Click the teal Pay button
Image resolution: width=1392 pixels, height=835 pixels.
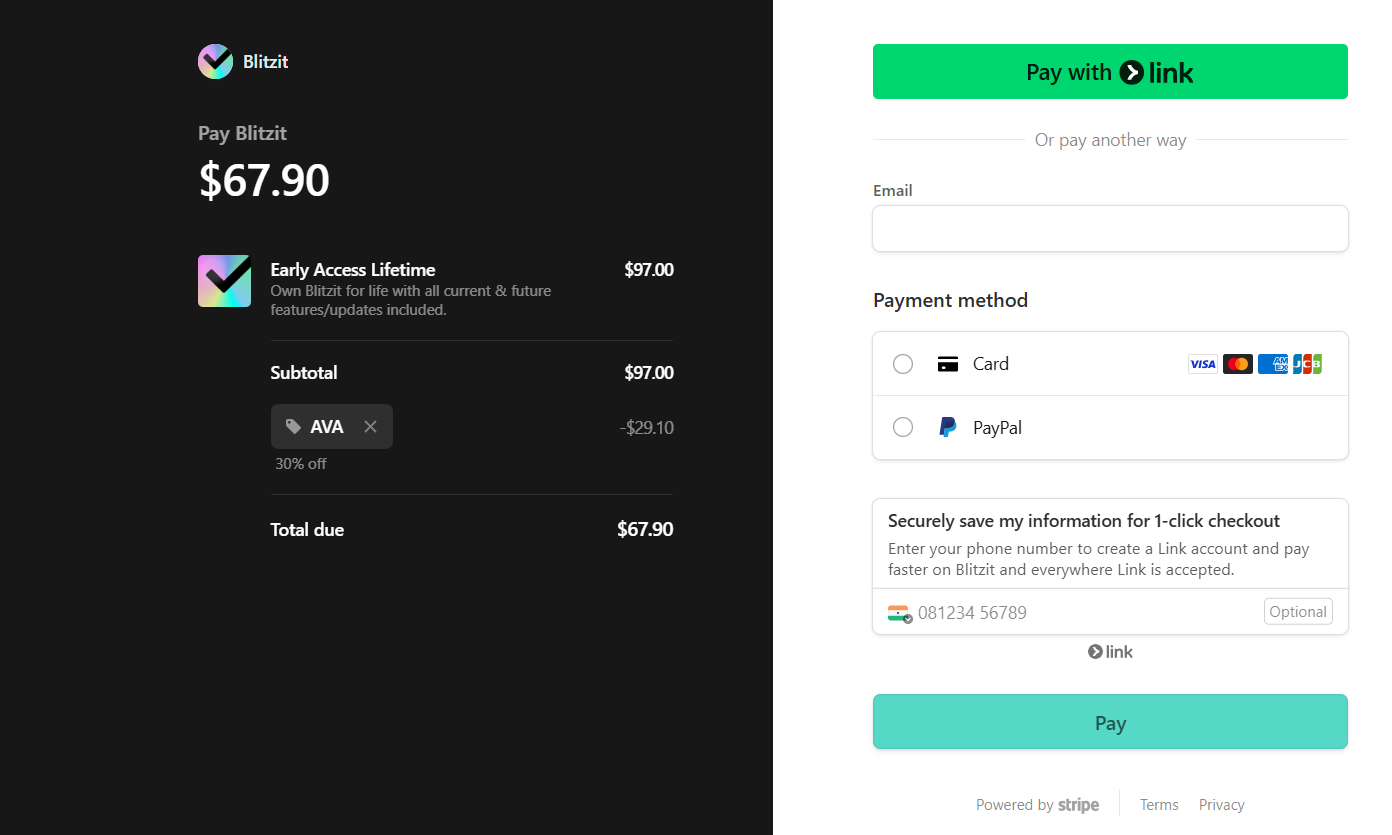click(1110, 722)
